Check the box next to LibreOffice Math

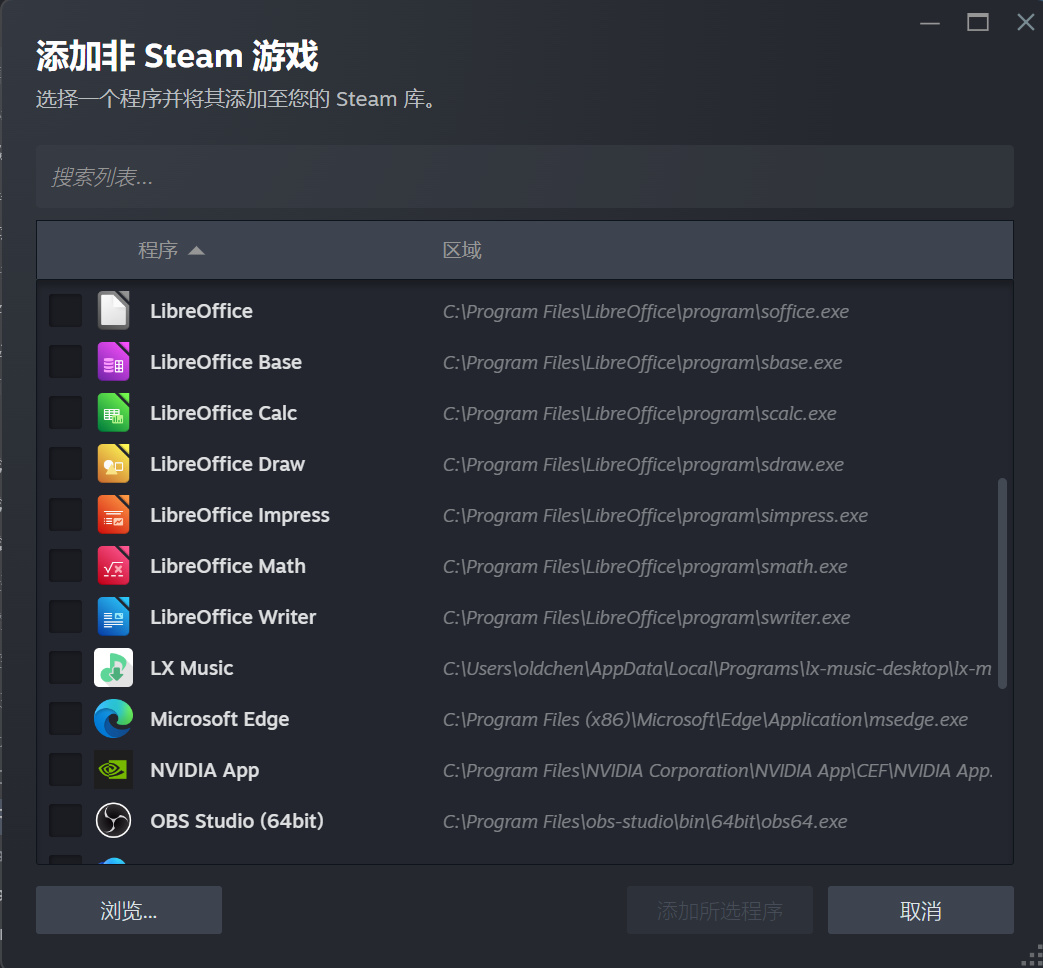(65, 565)
